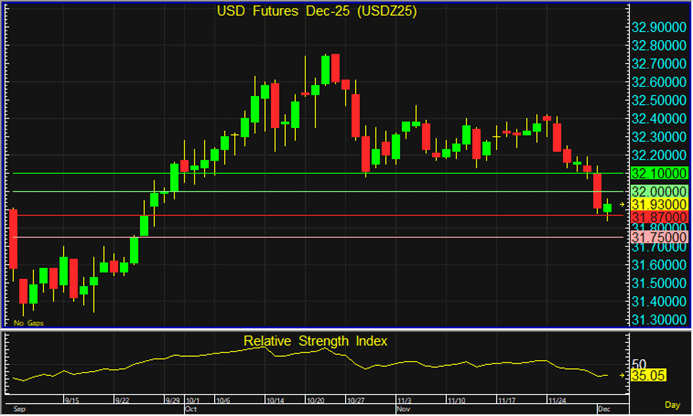The width and height of the screenshot is (693, 416).
Task: Click the 31.30000 price axis label
Action: click(x=657, y=319)
